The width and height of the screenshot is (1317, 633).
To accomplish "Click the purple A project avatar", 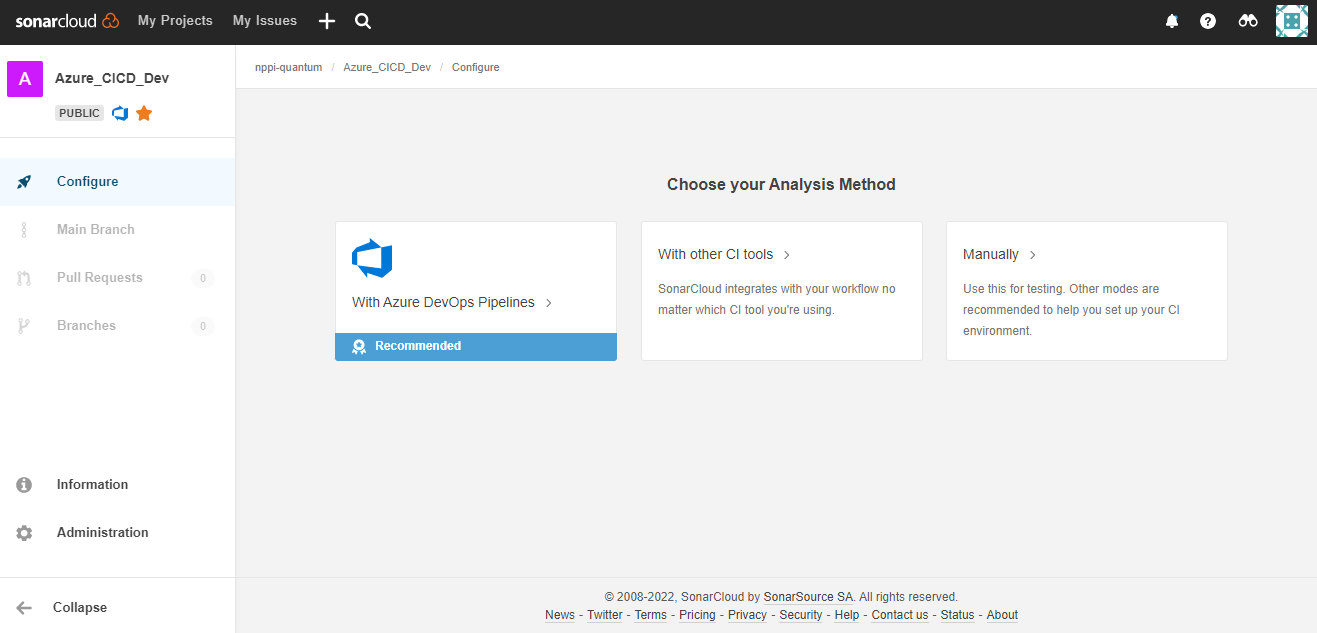I will (25, 79).
